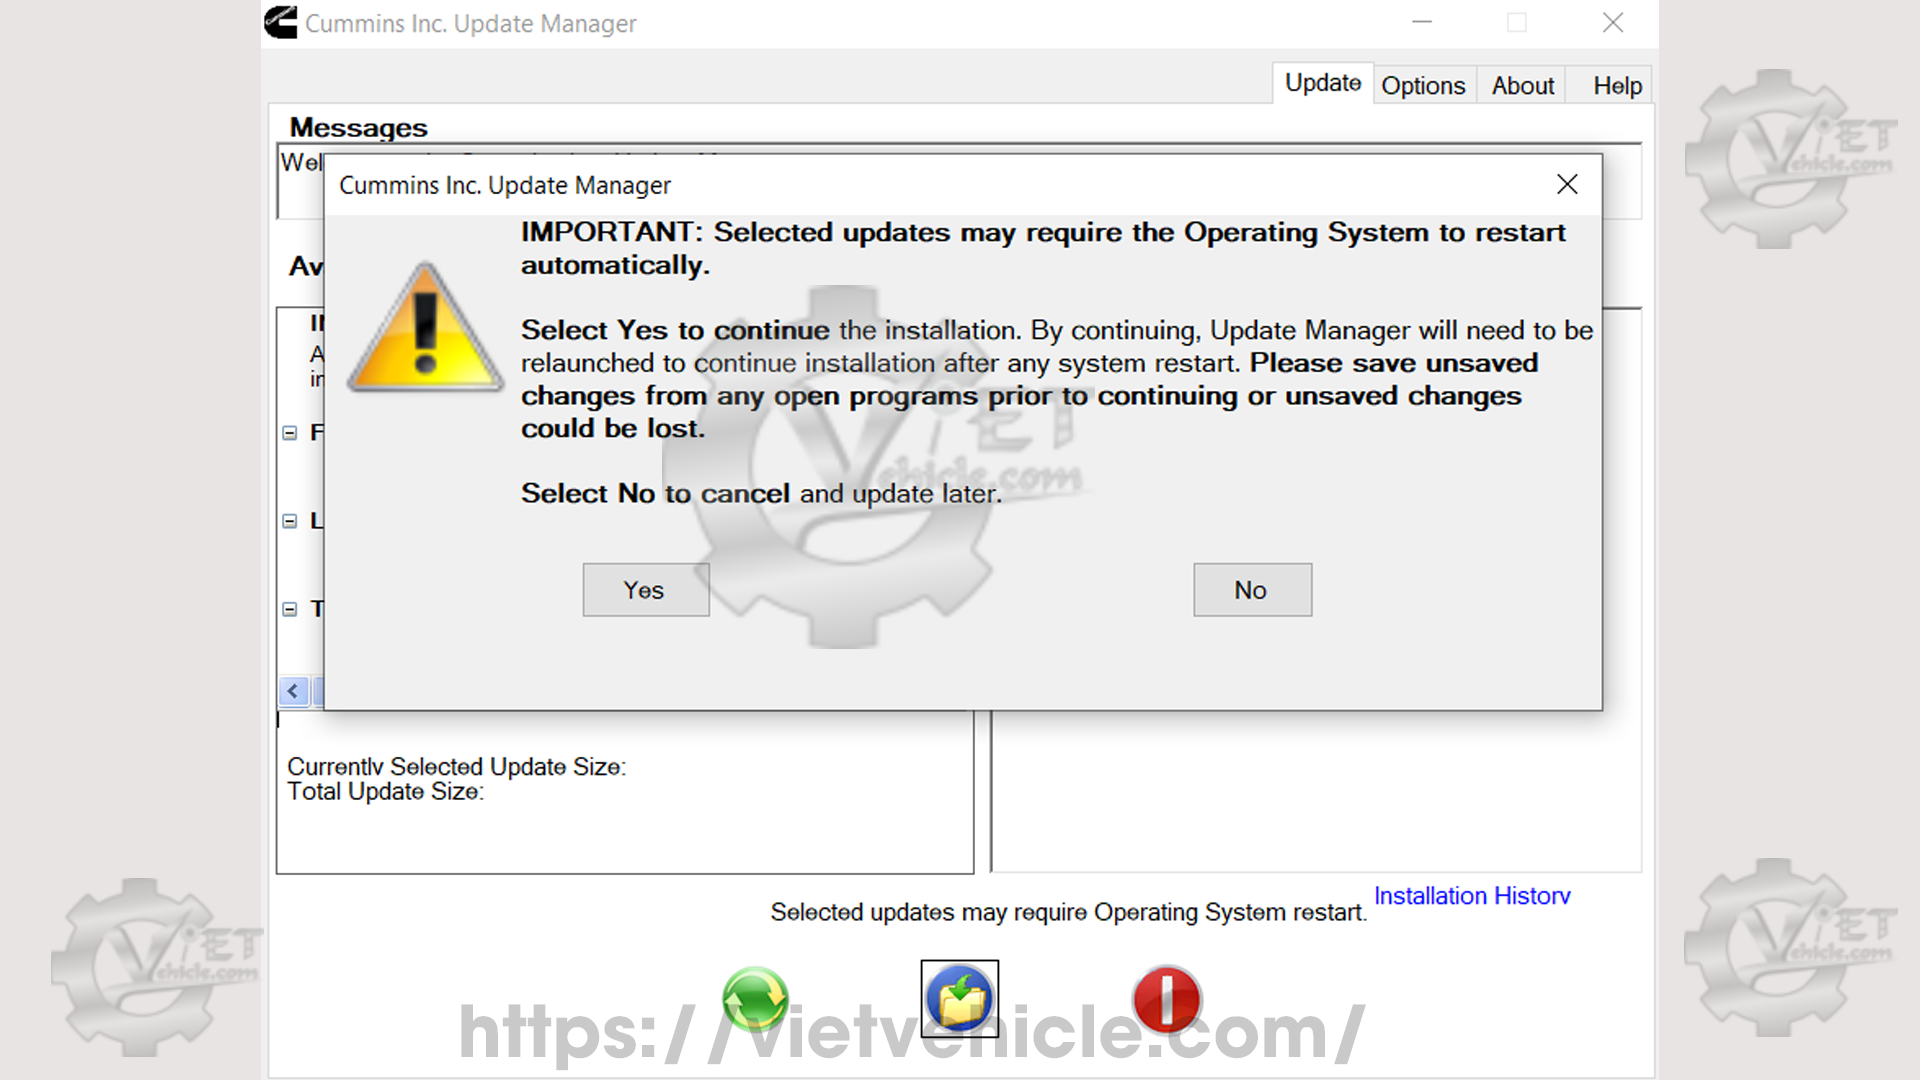Screen dimensions: 1920x1080
Task: Click the red stop/cancel icon
Action: [1166, 999]
